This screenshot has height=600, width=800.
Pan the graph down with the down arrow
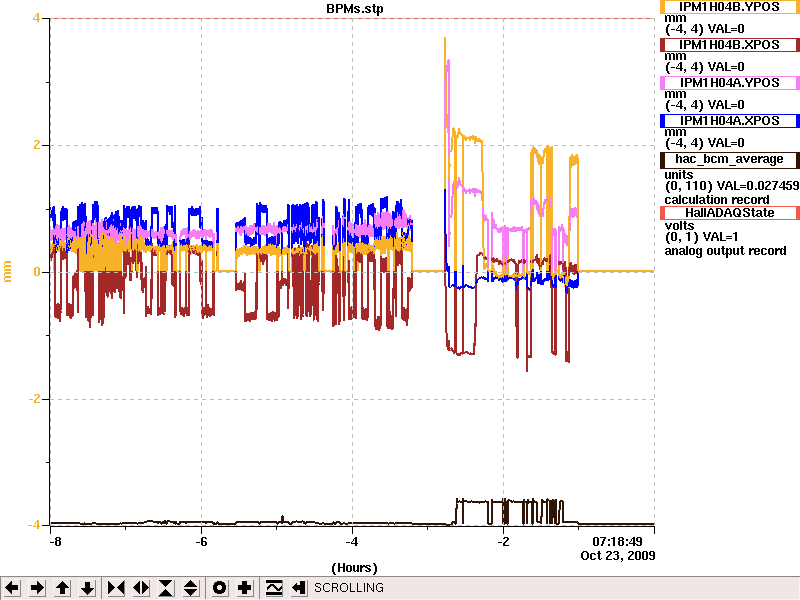click(x=88, y=588)
